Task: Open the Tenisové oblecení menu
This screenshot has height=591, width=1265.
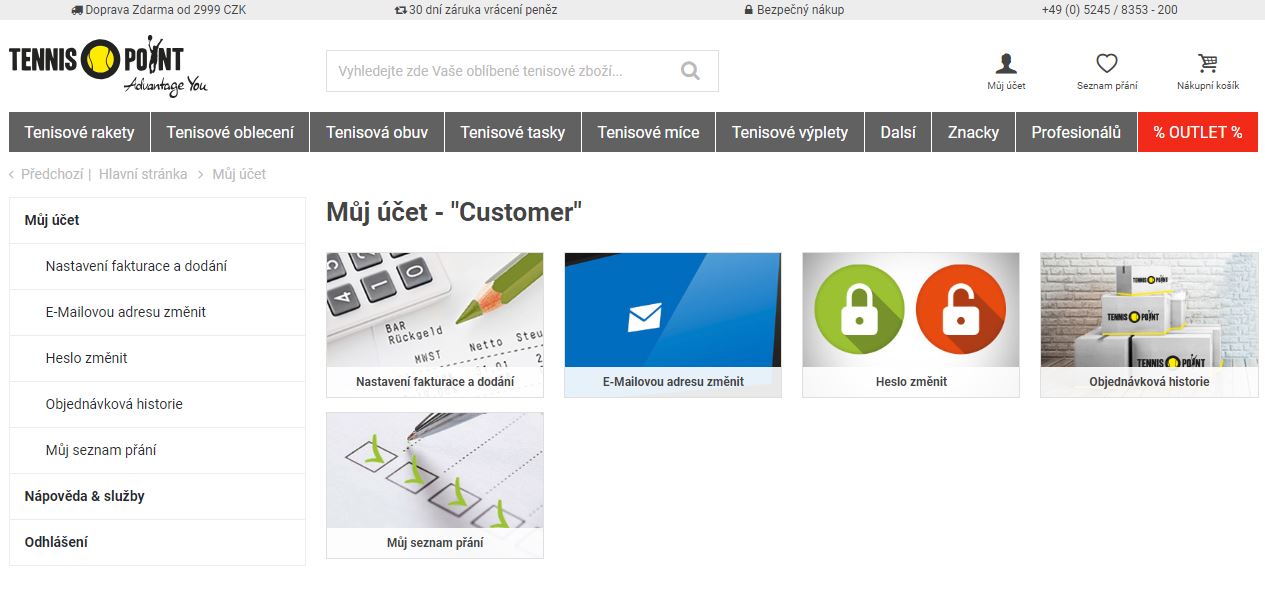Action: [x=230, y=132]
